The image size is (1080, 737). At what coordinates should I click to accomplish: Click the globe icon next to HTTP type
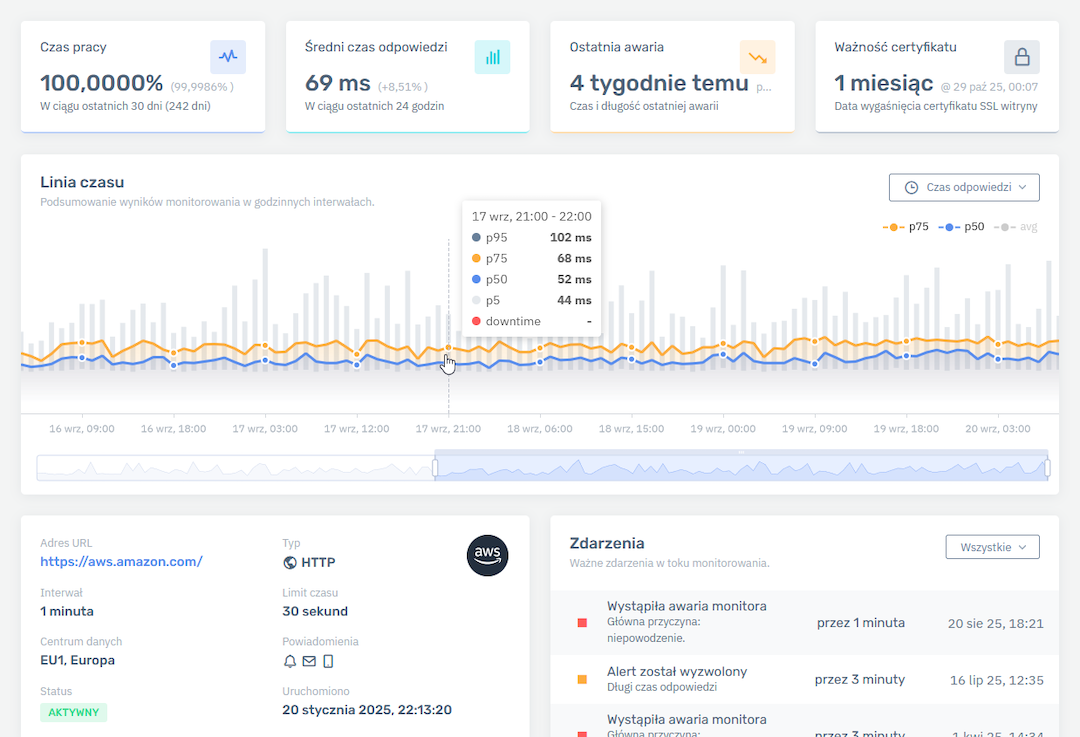pyautogui.click(x=290, y=563)
